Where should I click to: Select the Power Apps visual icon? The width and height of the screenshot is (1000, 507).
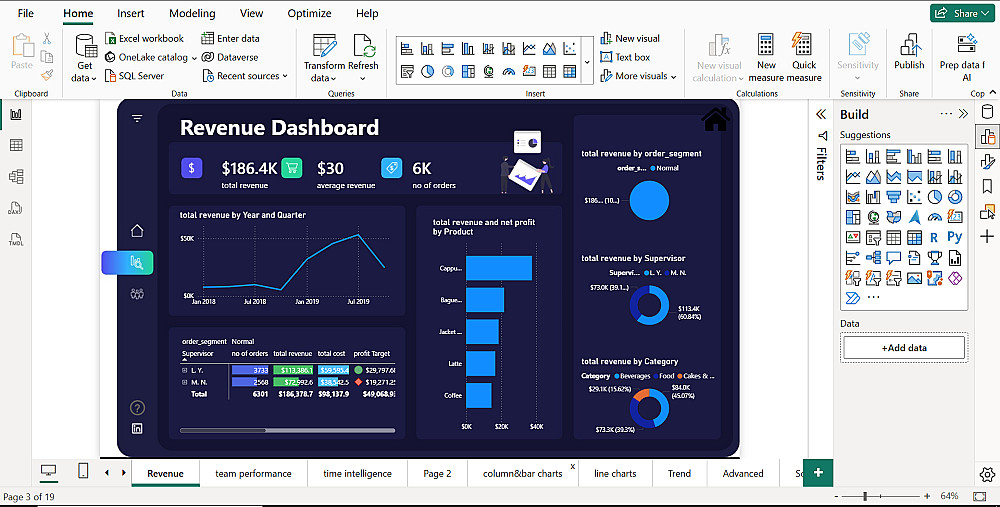955,278
